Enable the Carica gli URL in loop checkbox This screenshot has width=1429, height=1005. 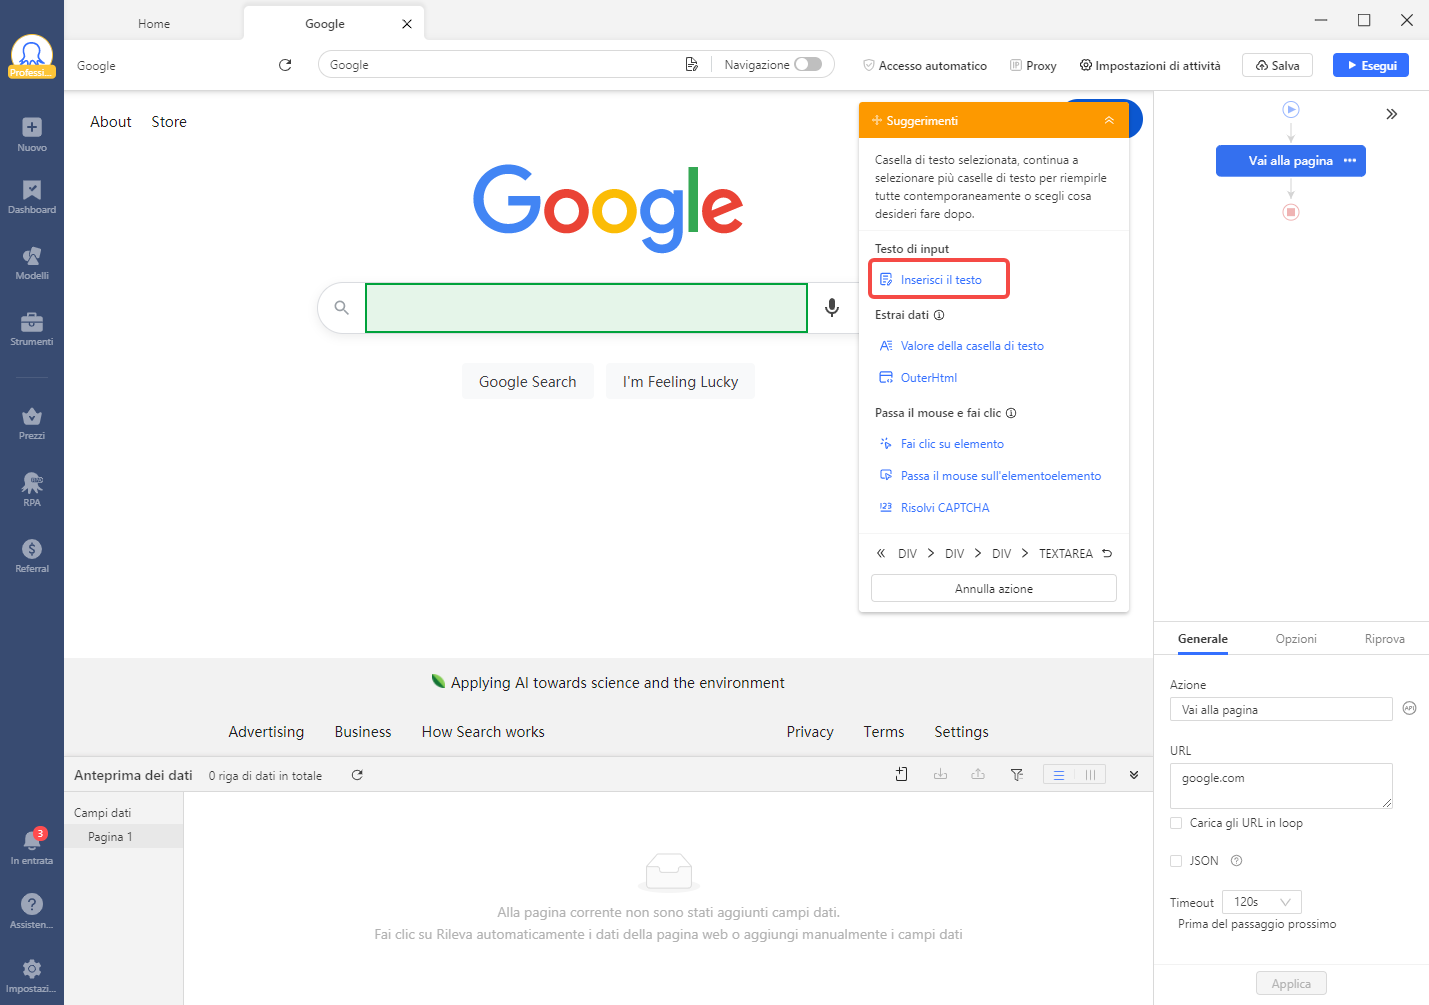[x=1176, y=822]
